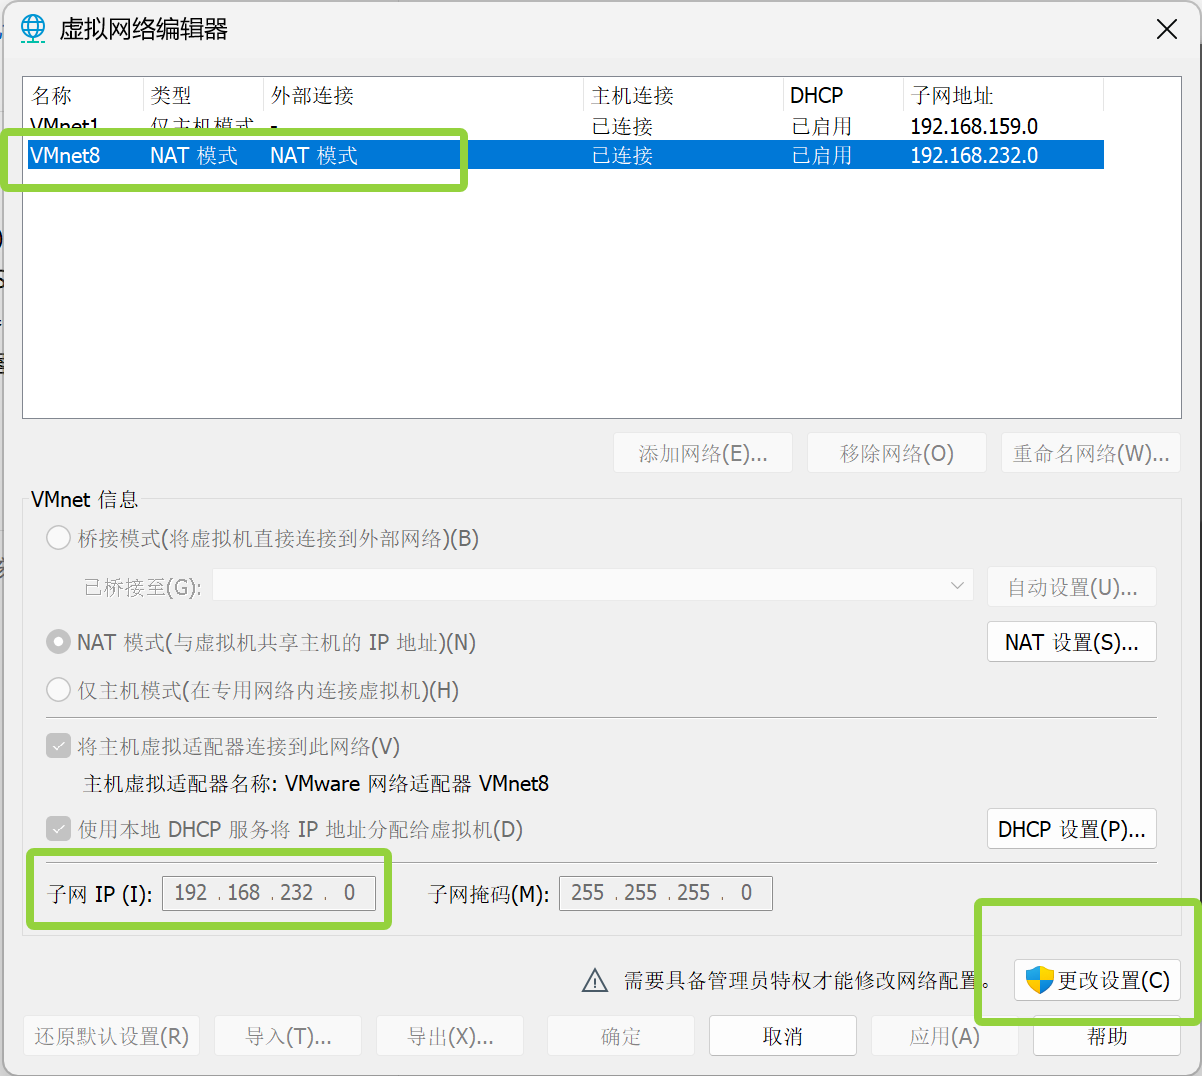Image resolution: width=1202 pixels, height=1076 pixels.
Task: Click the Virtual Network Editor globe icon
Action: (33, 28)
